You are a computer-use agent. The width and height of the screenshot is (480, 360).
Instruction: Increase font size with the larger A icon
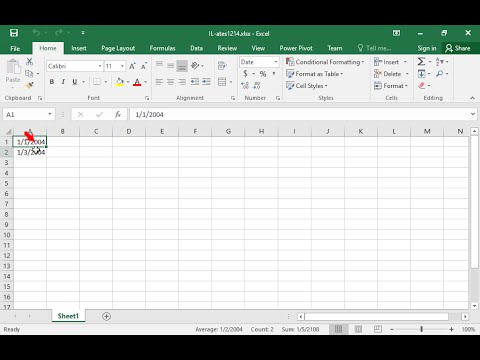coord(132,66)
